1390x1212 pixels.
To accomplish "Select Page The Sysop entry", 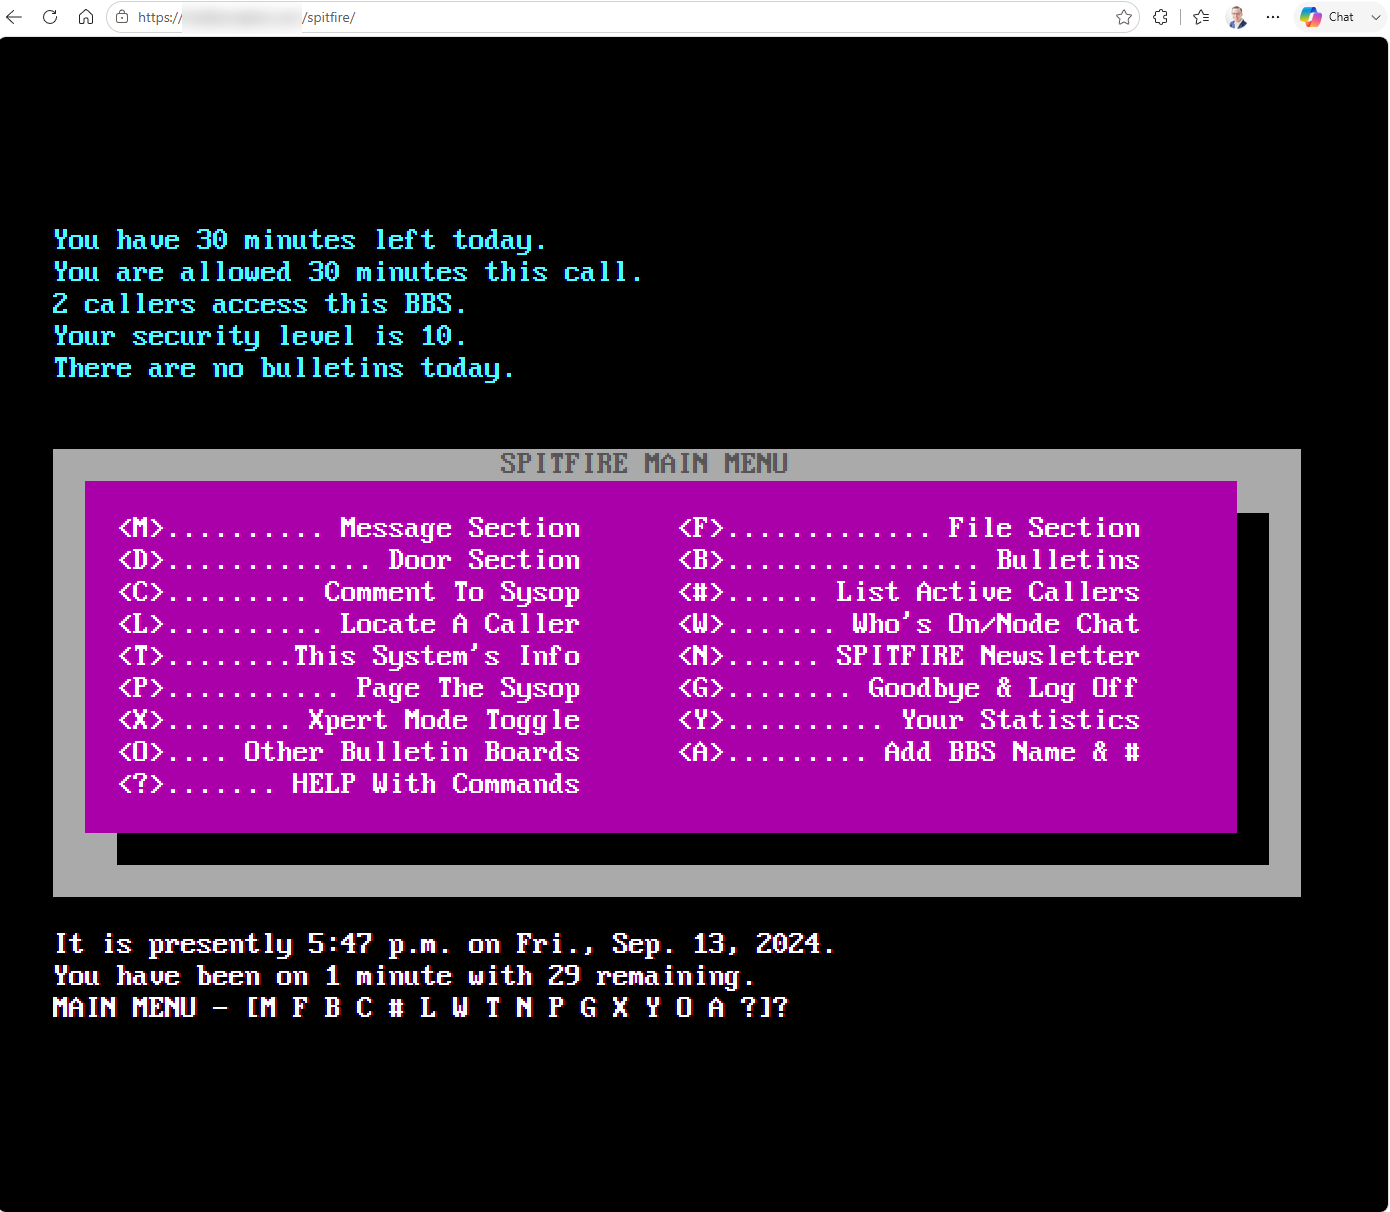I will click(x=349, y=688).
